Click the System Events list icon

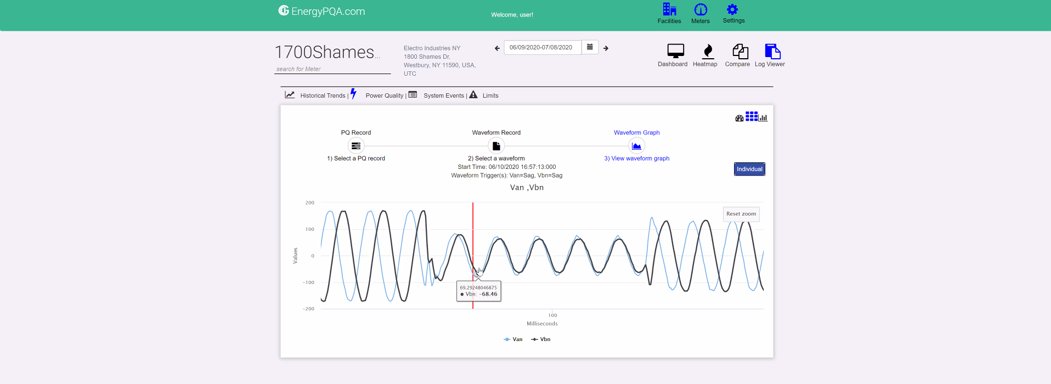tap(412, 94)
